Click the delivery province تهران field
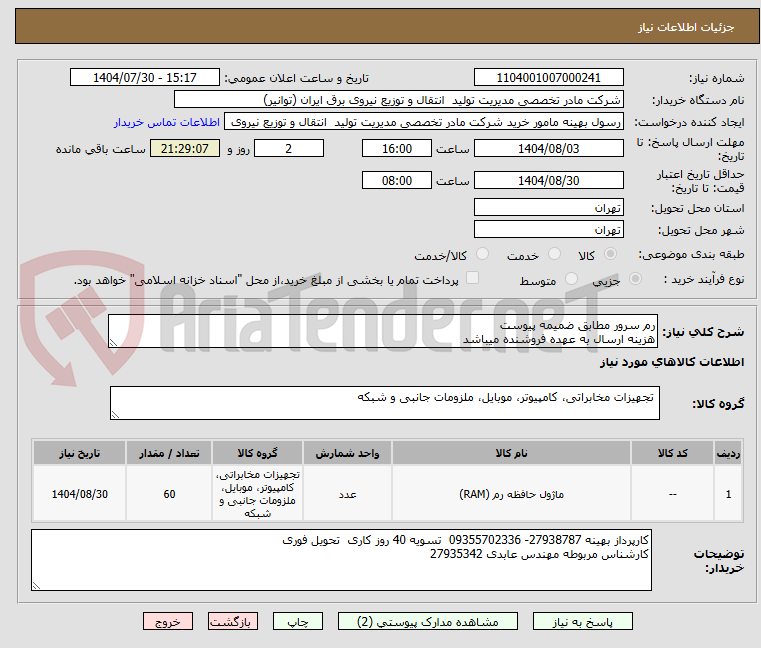The height and width of the screenshot is (648, 761). [x=548, y=208]
